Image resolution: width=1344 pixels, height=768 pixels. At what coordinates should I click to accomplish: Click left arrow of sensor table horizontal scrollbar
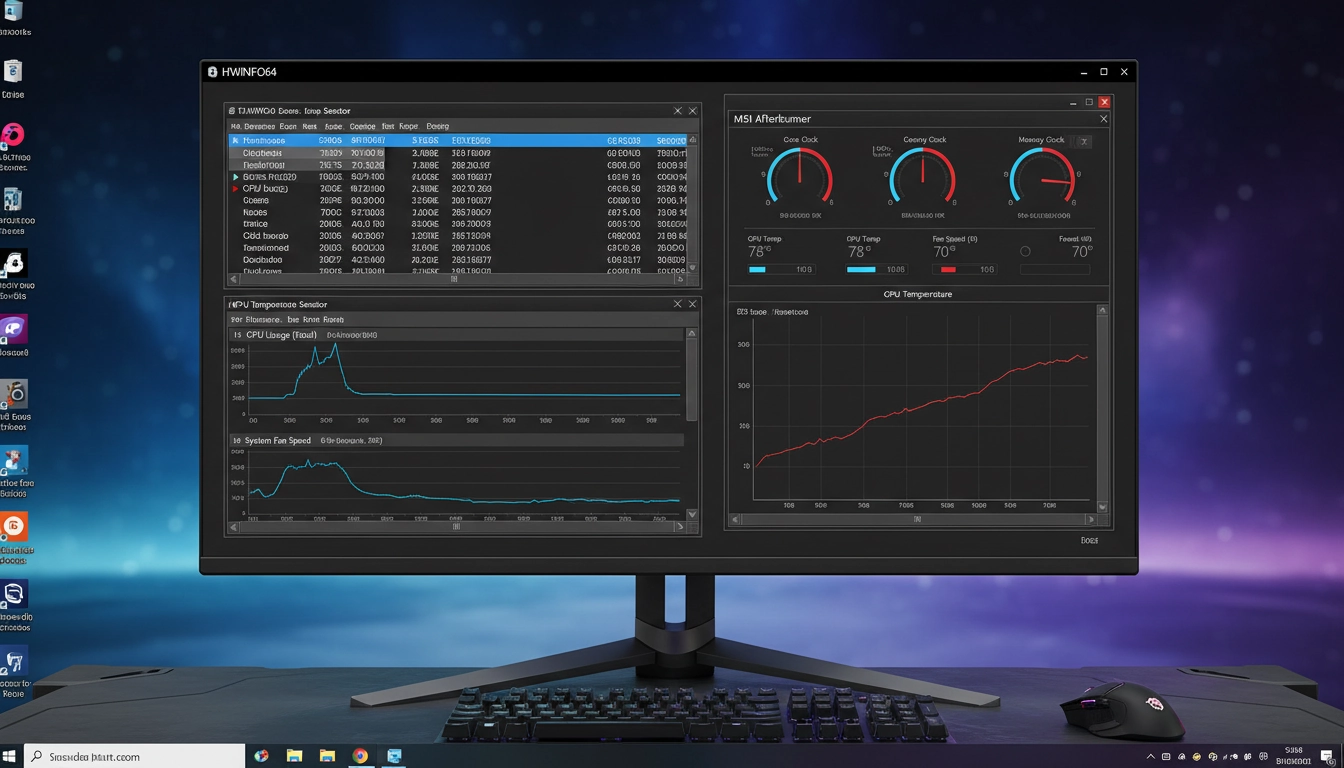(x=234, y=280)
